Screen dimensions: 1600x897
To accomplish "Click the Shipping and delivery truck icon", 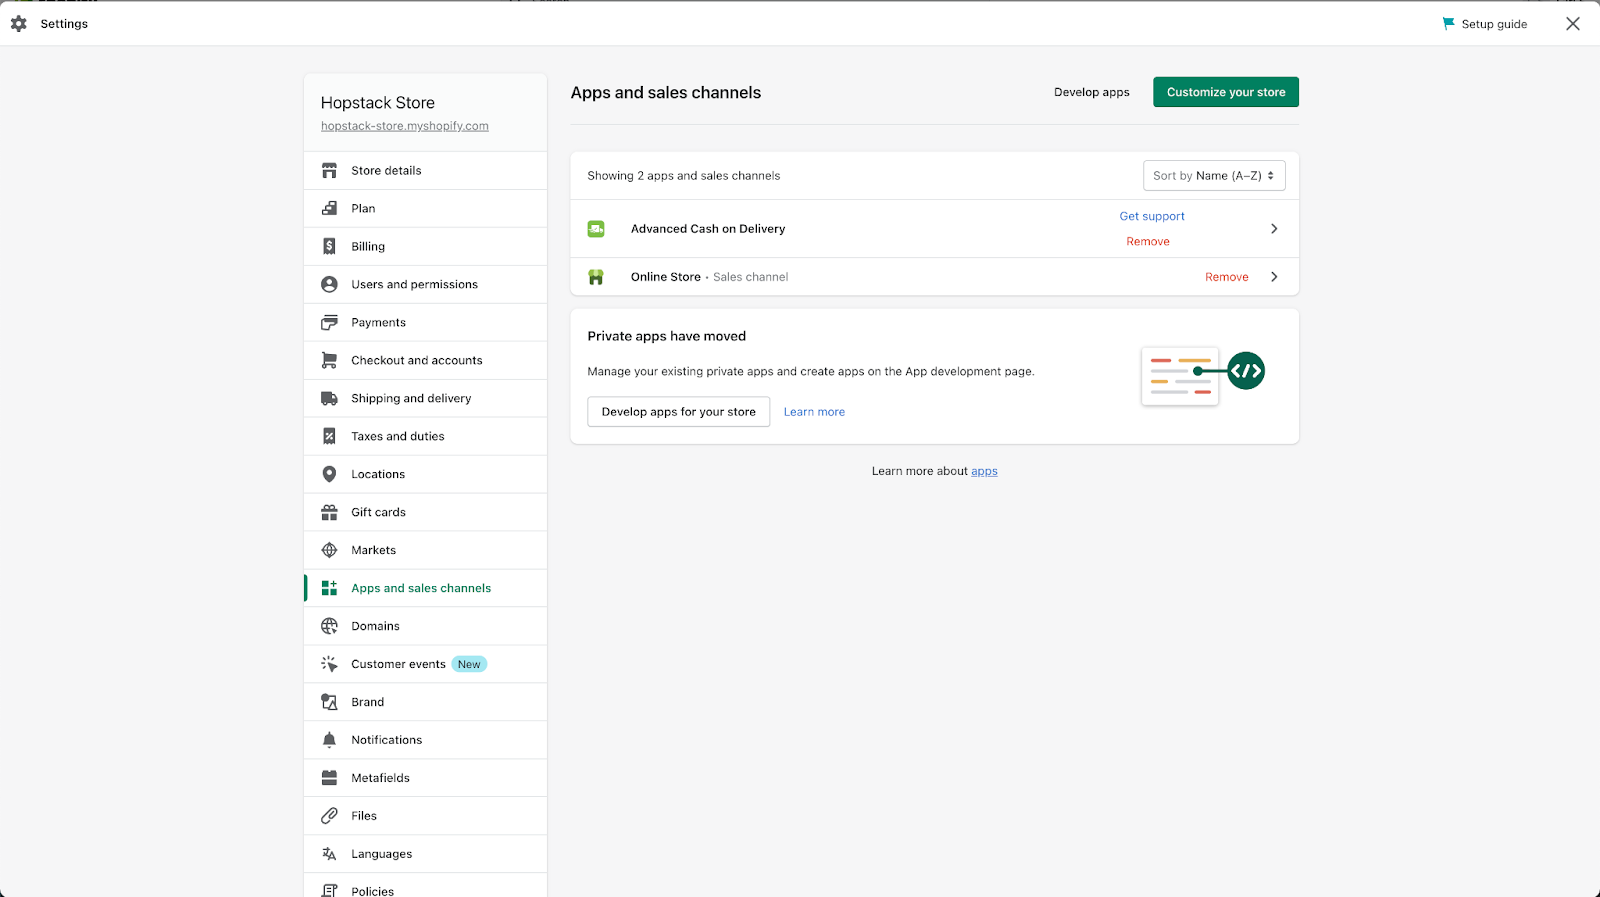I will tap(329, 398).
